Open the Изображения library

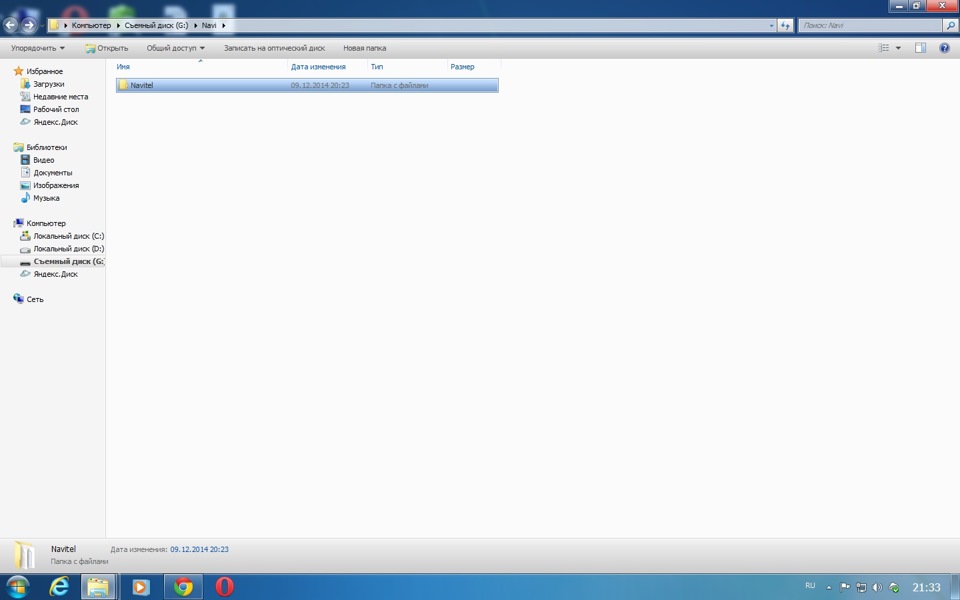56,185
